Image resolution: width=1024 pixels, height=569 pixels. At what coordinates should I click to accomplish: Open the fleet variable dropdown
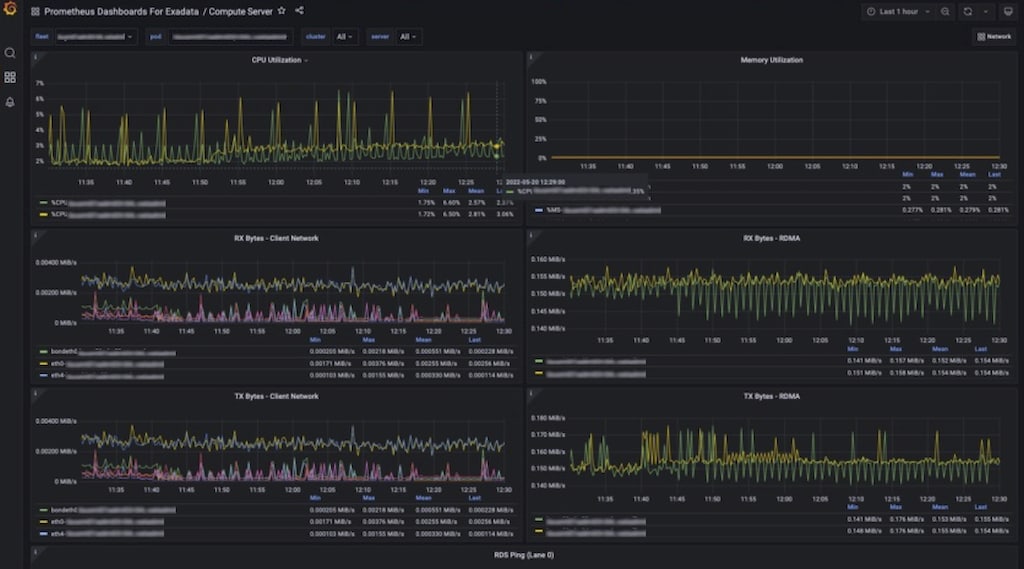[x=97, y=36]
